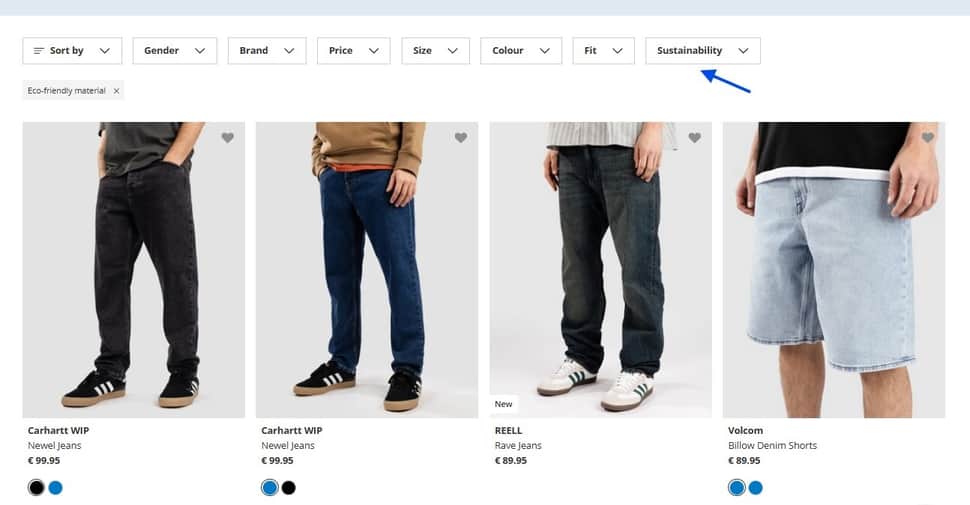Click the first Carhartt WIP brand name

click(58, 431)
